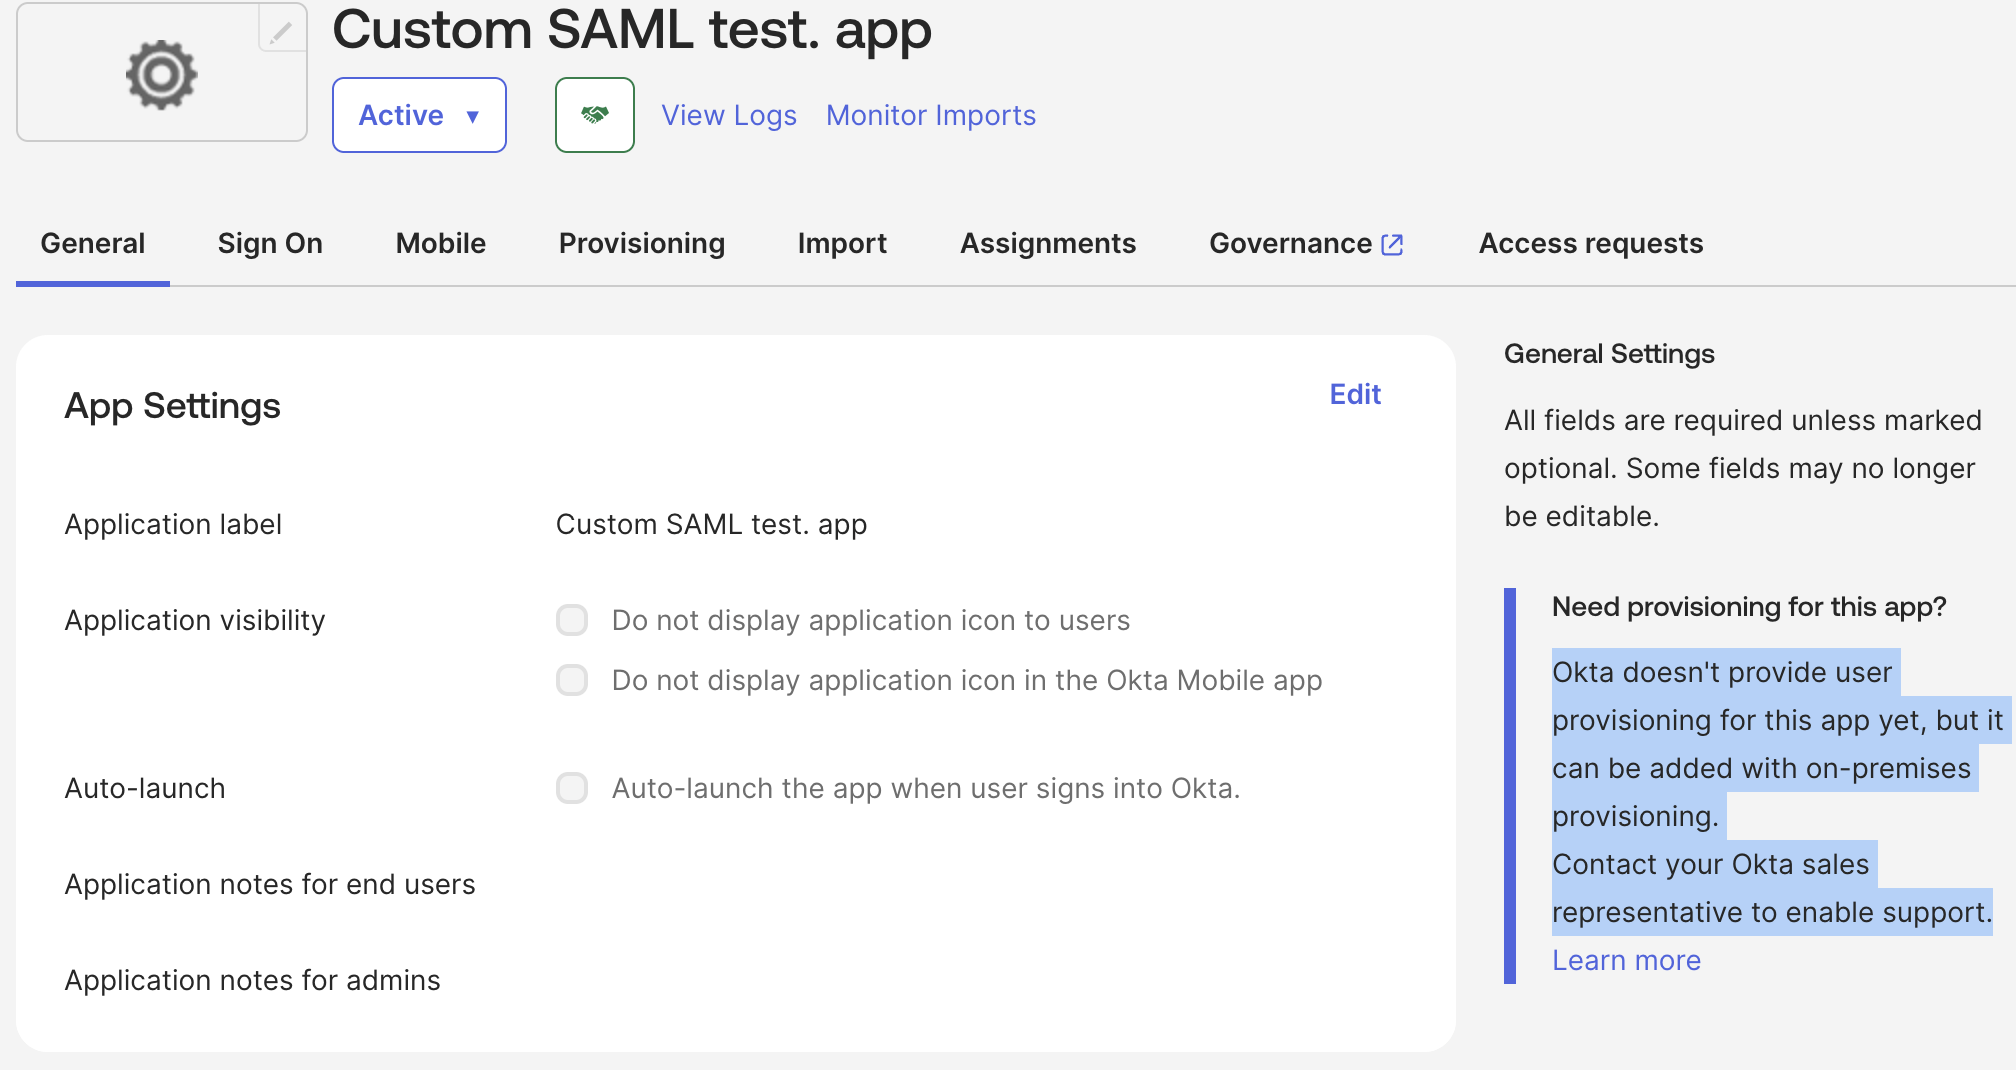Click the green handshake icon button
Image resolution: width=2016 pixels, height=1070 pixels.
click(595, 115)
